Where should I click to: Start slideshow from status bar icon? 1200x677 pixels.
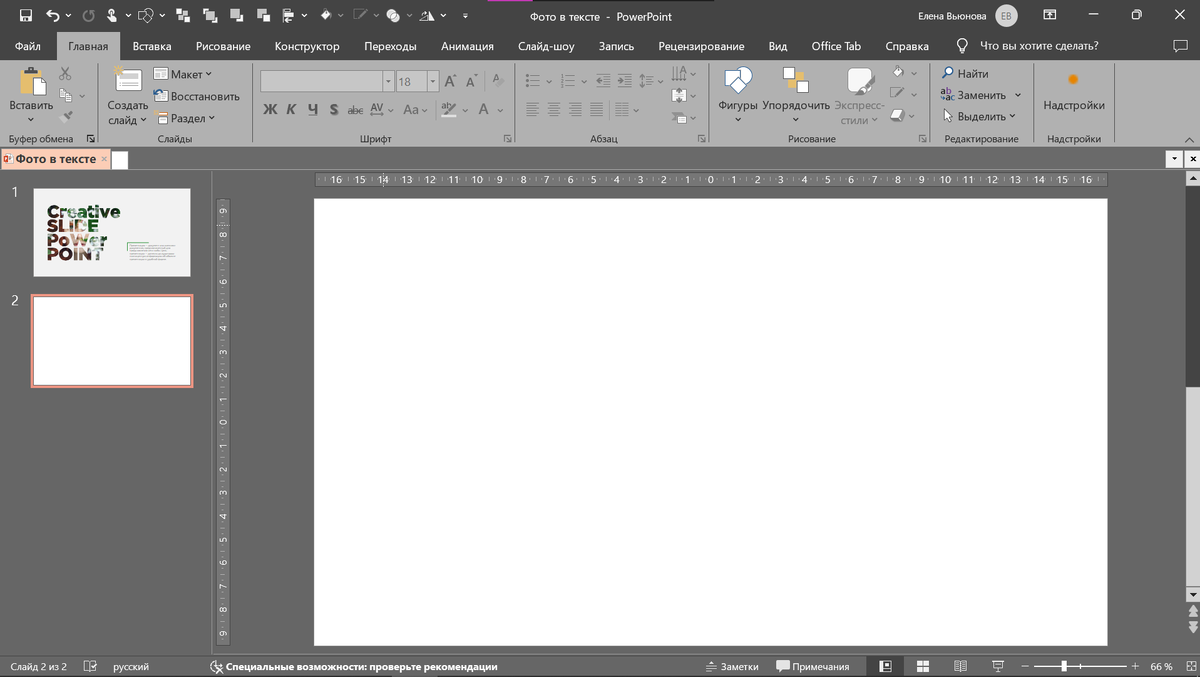998,666
